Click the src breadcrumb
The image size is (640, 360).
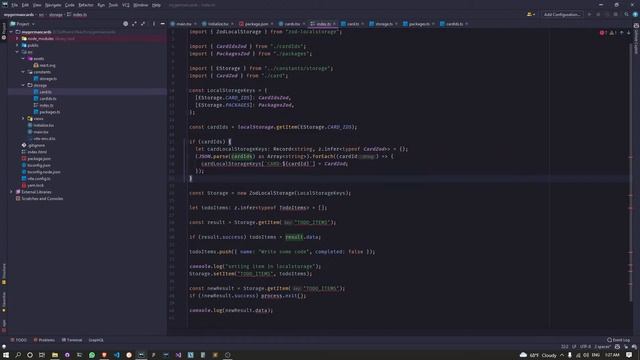coord(41,15)
